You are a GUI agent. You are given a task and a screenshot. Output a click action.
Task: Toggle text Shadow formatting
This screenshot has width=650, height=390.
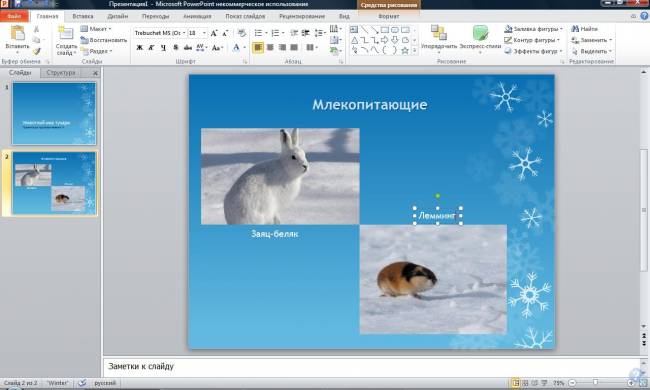pos(176,47)
